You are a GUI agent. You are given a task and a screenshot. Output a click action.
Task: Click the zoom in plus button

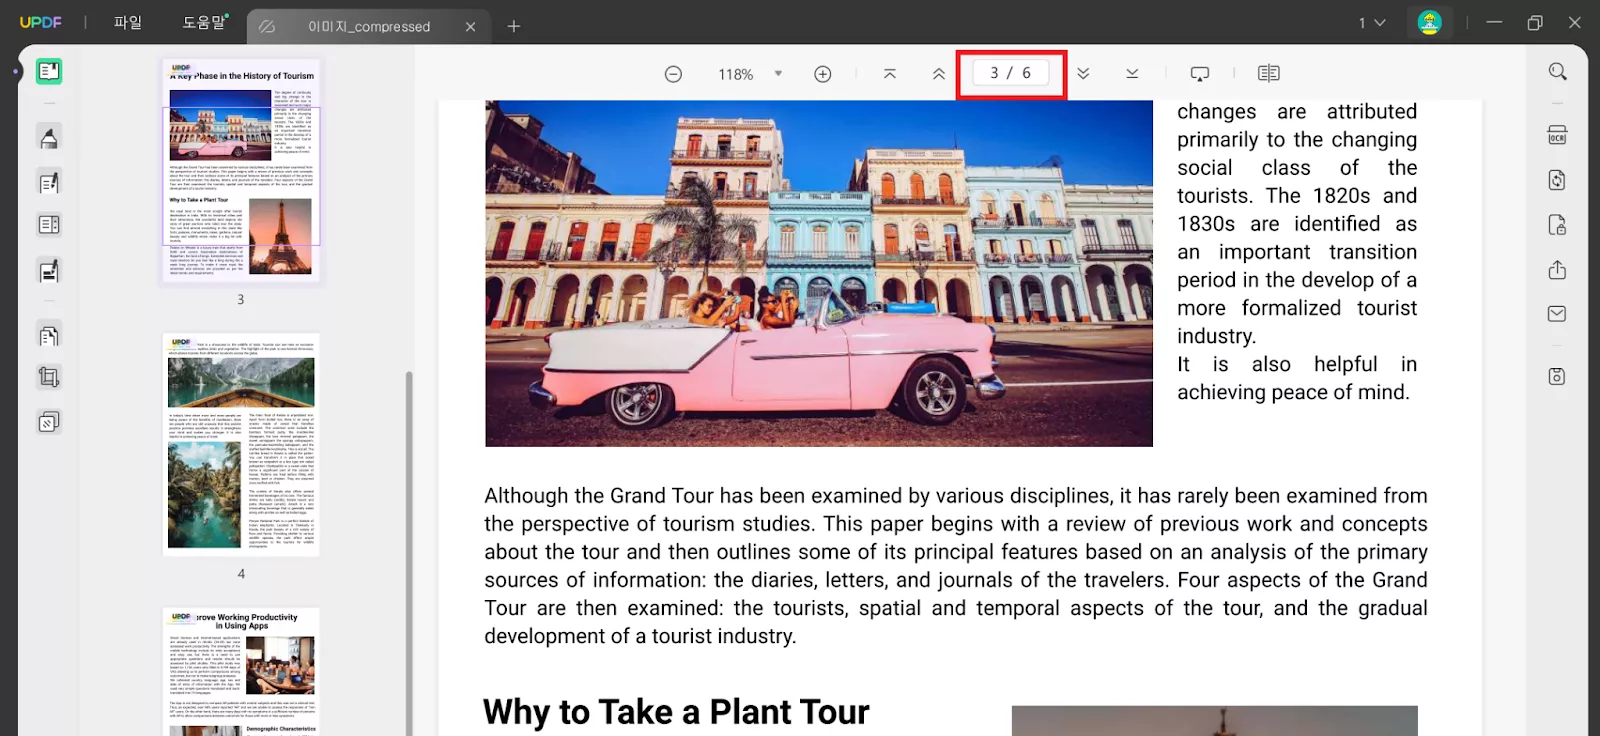(823, 74)
